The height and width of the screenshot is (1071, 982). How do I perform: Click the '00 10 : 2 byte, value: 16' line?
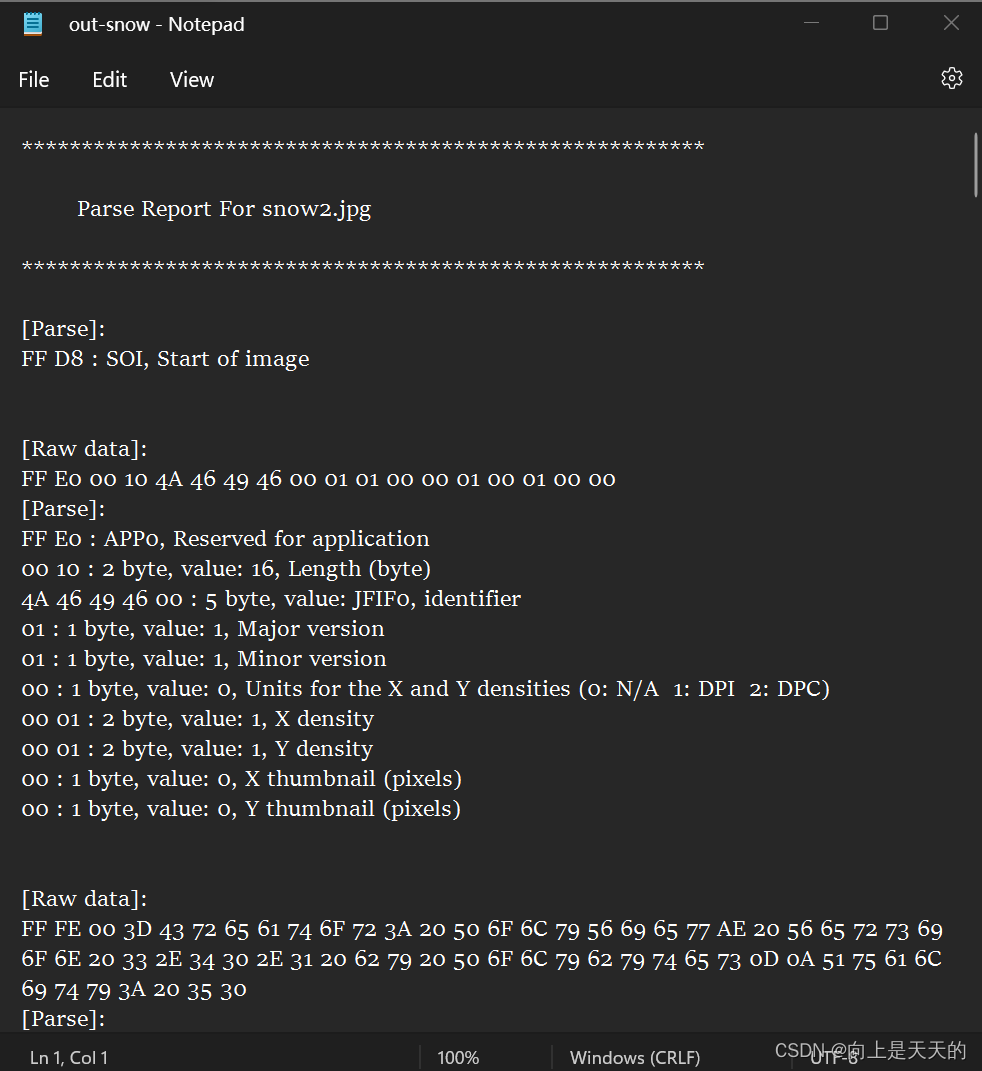coord(226,569)
